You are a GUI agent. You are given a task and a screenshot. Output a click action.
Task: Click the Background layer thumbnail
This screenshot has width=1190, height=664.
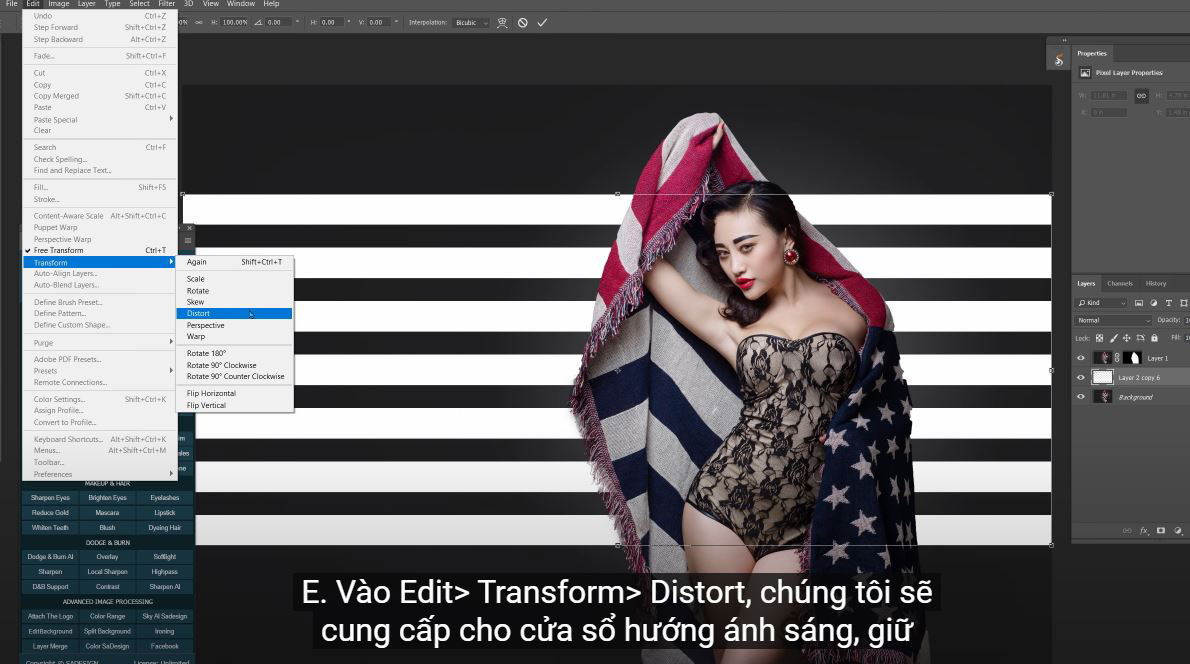(1102, 397)
